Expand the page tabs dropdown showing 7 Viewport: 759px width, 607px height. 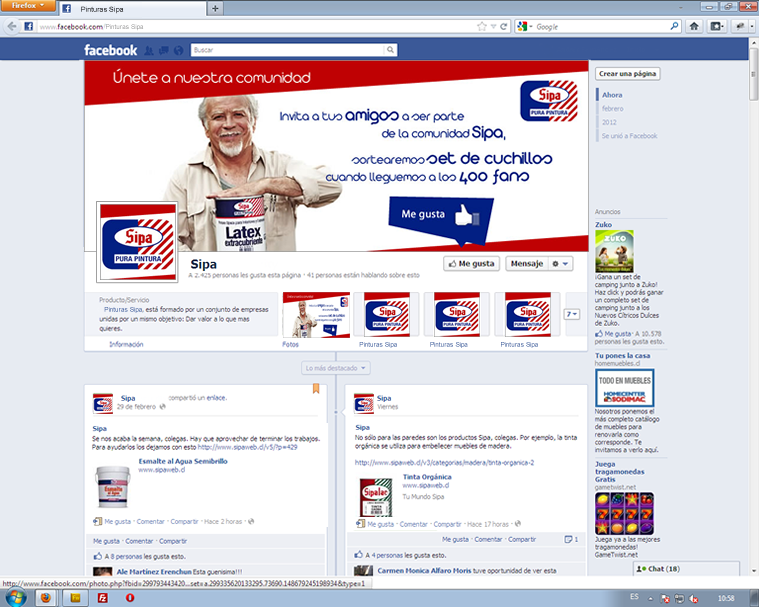(x=572, y=315)
